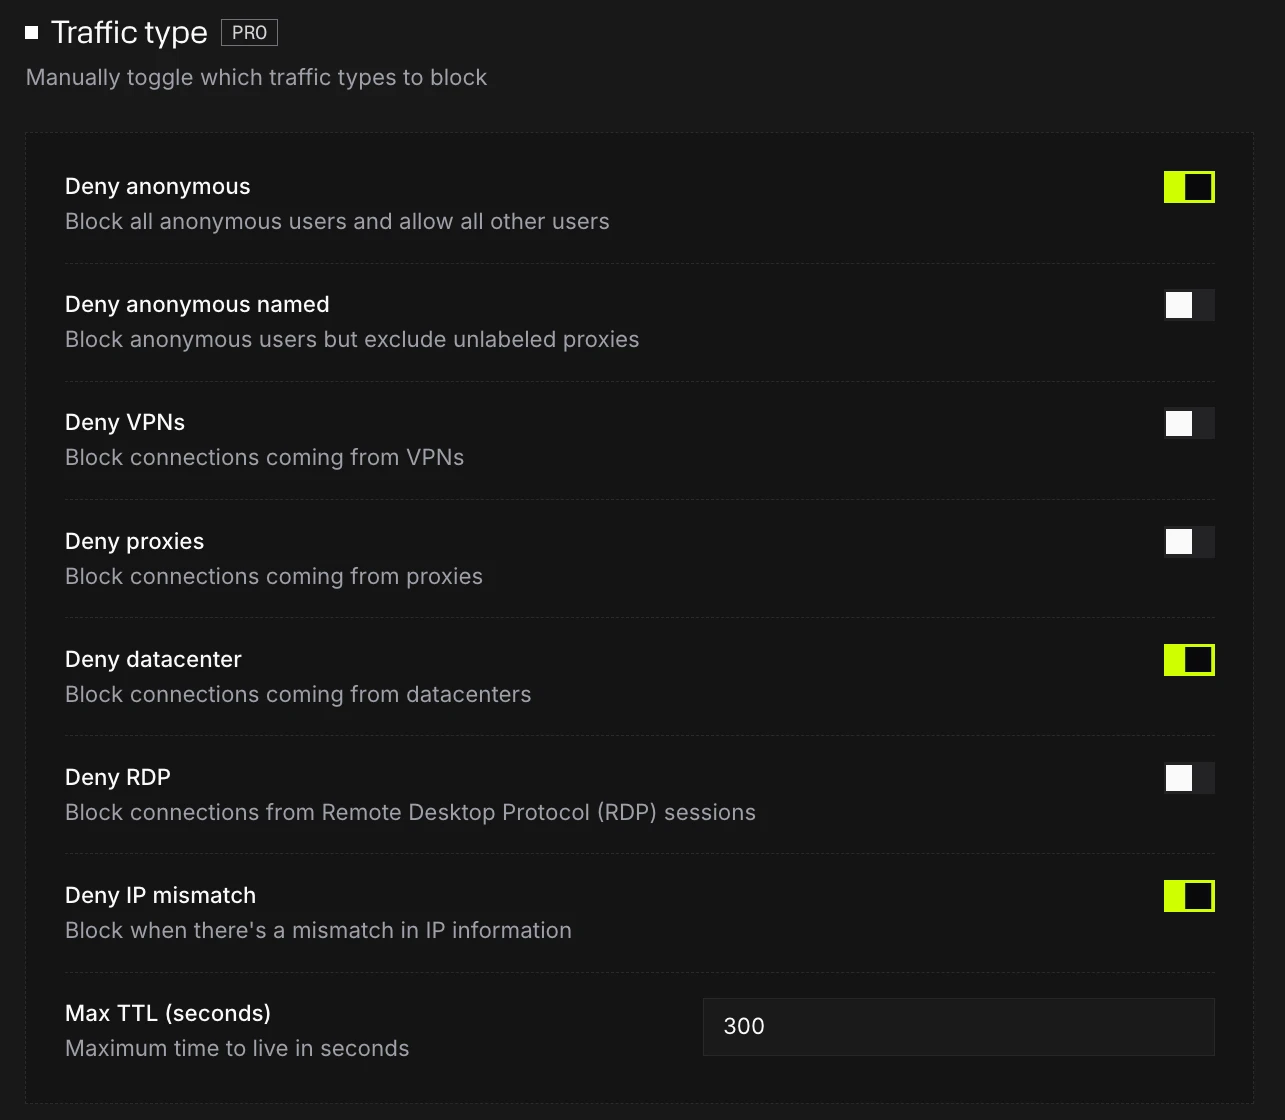Turn off the Deny datacenter switch
Screen dimensions: 1285x1120
tap(1189, 660)
